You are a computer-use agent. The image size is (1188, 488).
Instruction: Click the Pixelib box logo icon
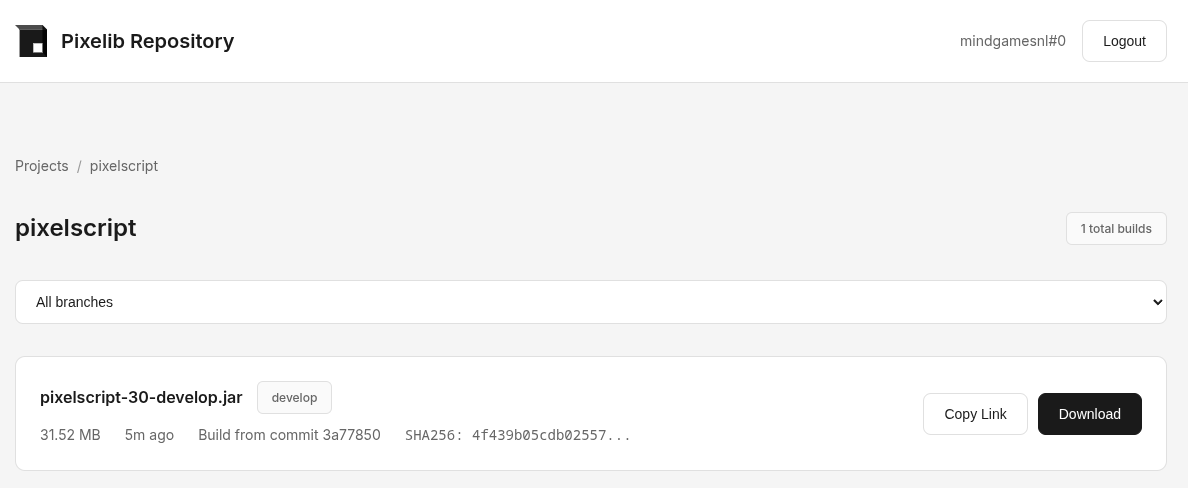[32, 41]
